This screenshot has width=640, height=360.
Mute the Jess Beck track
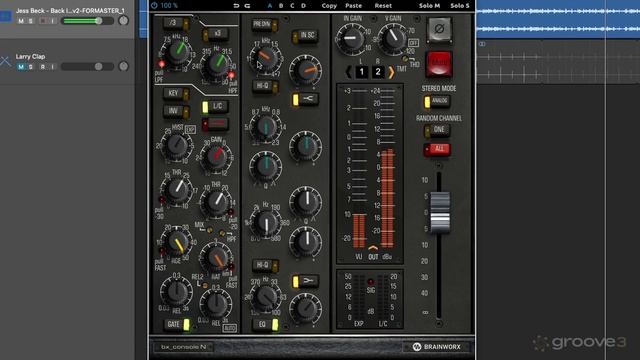click(x=21, y=21)
